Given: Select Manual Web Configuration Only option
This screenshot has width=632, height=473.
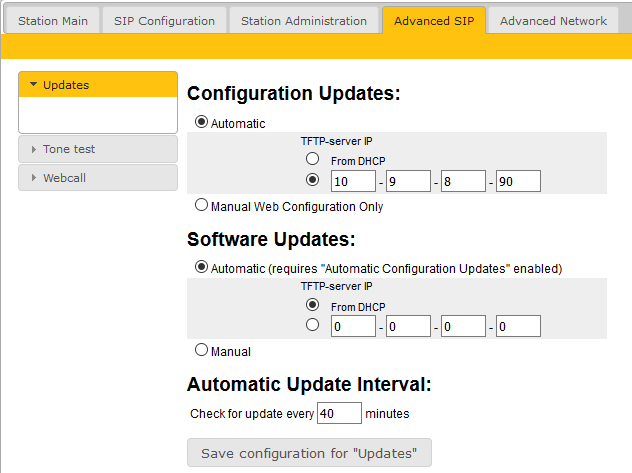Looking at the screenshot, I should 202,206.
